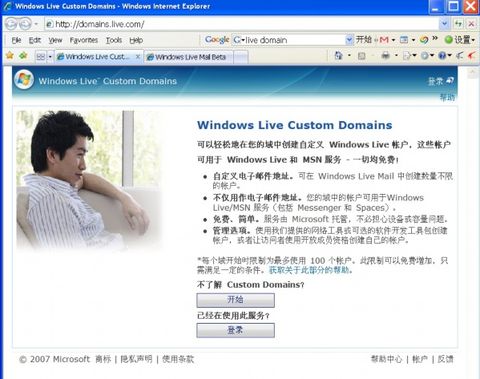Image resolution: width=480 pixels, height=379 pixels.
Task: Open the 帐户 account footer link
Action: pos(420,359)
